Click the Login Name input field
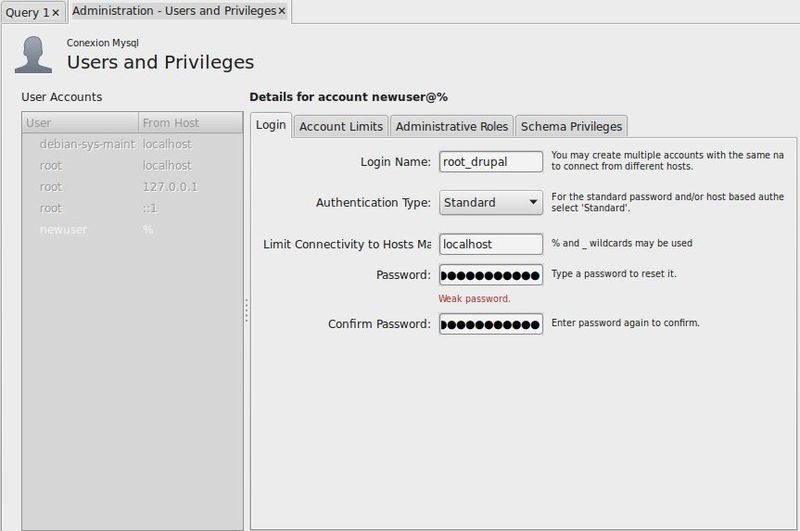The width and height of the screenshot is (800, 531). tap(491, 162)
